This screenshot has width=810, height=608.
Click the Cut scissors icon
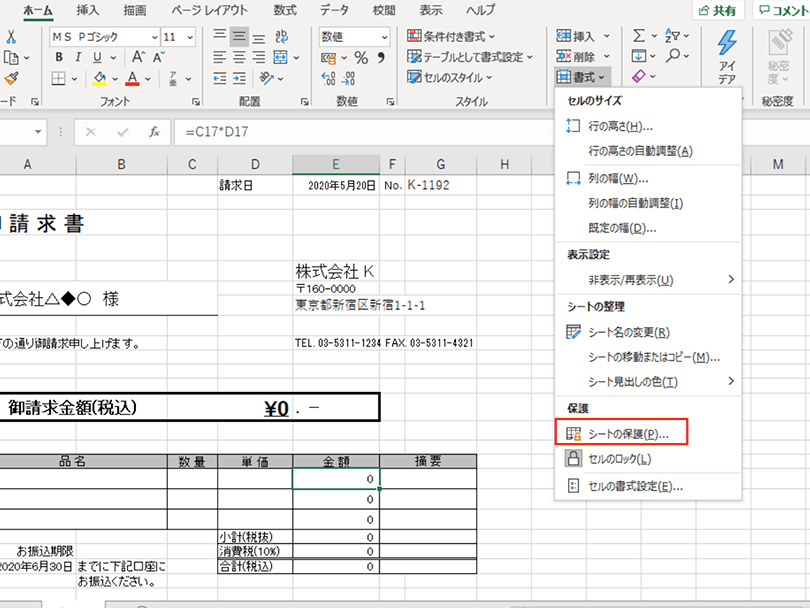(x=11, y=37)
